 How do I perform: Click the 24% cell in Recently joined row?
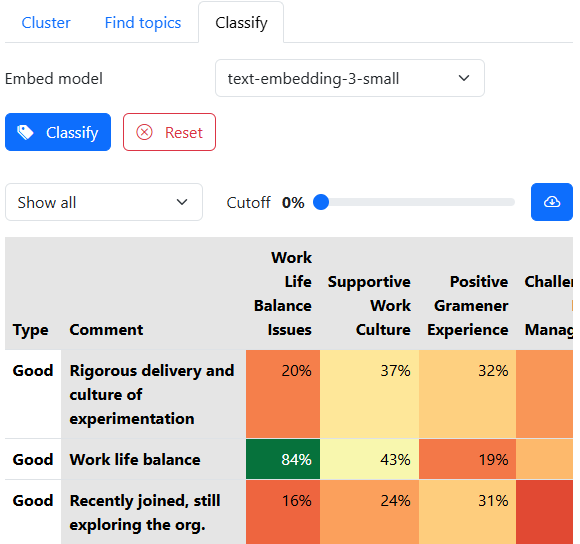(x=370, y=512)
